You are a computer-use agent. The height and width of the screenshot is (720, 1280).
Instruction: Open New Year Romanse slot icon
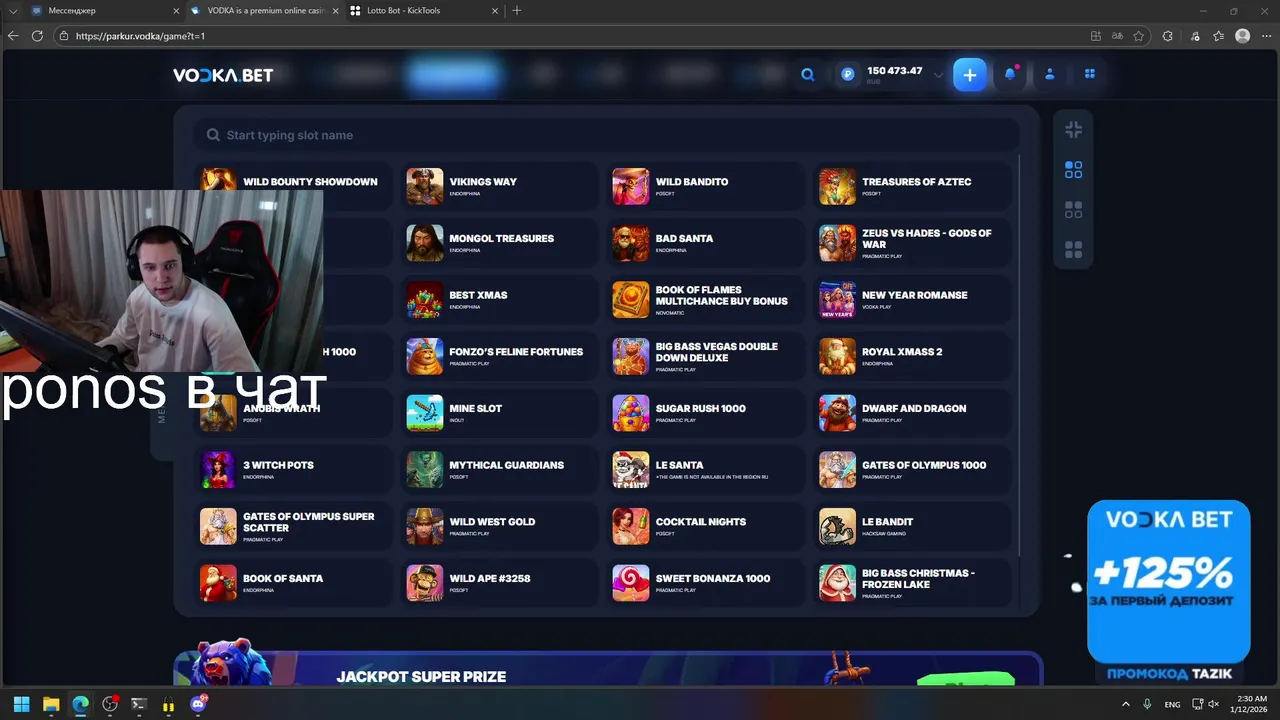pos(837,300)
